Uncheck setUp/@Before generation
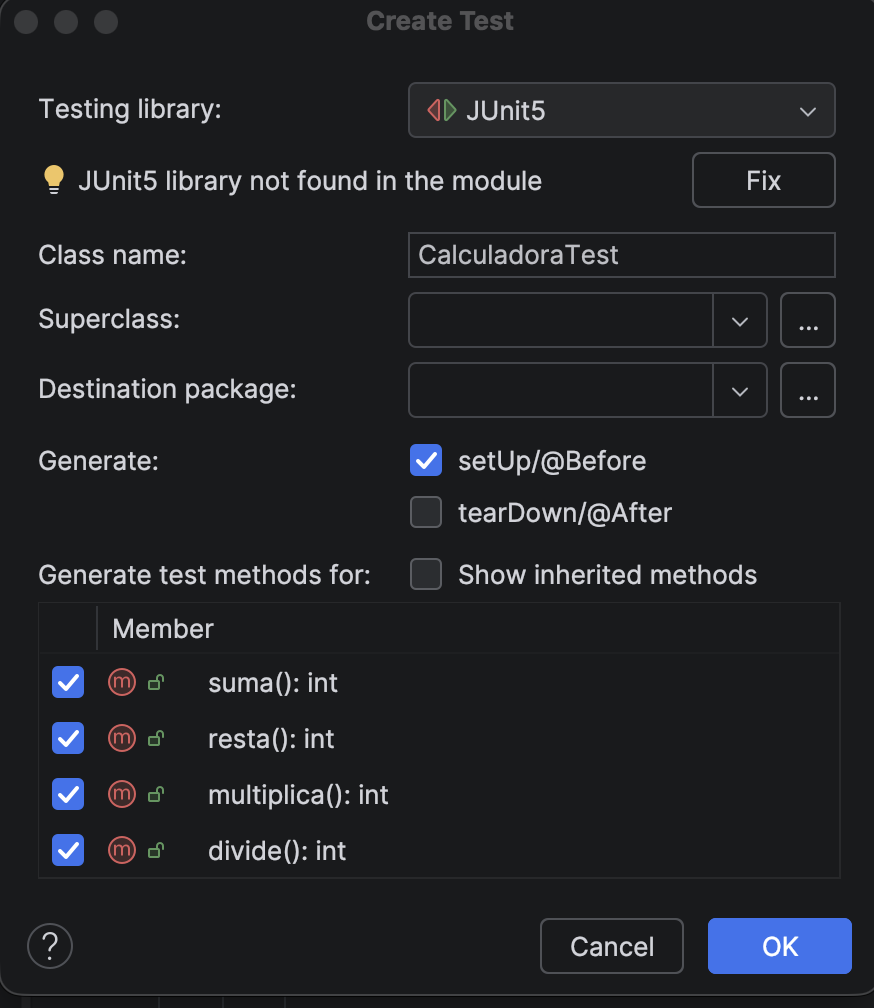The image size is (874, 1008). 425,460
